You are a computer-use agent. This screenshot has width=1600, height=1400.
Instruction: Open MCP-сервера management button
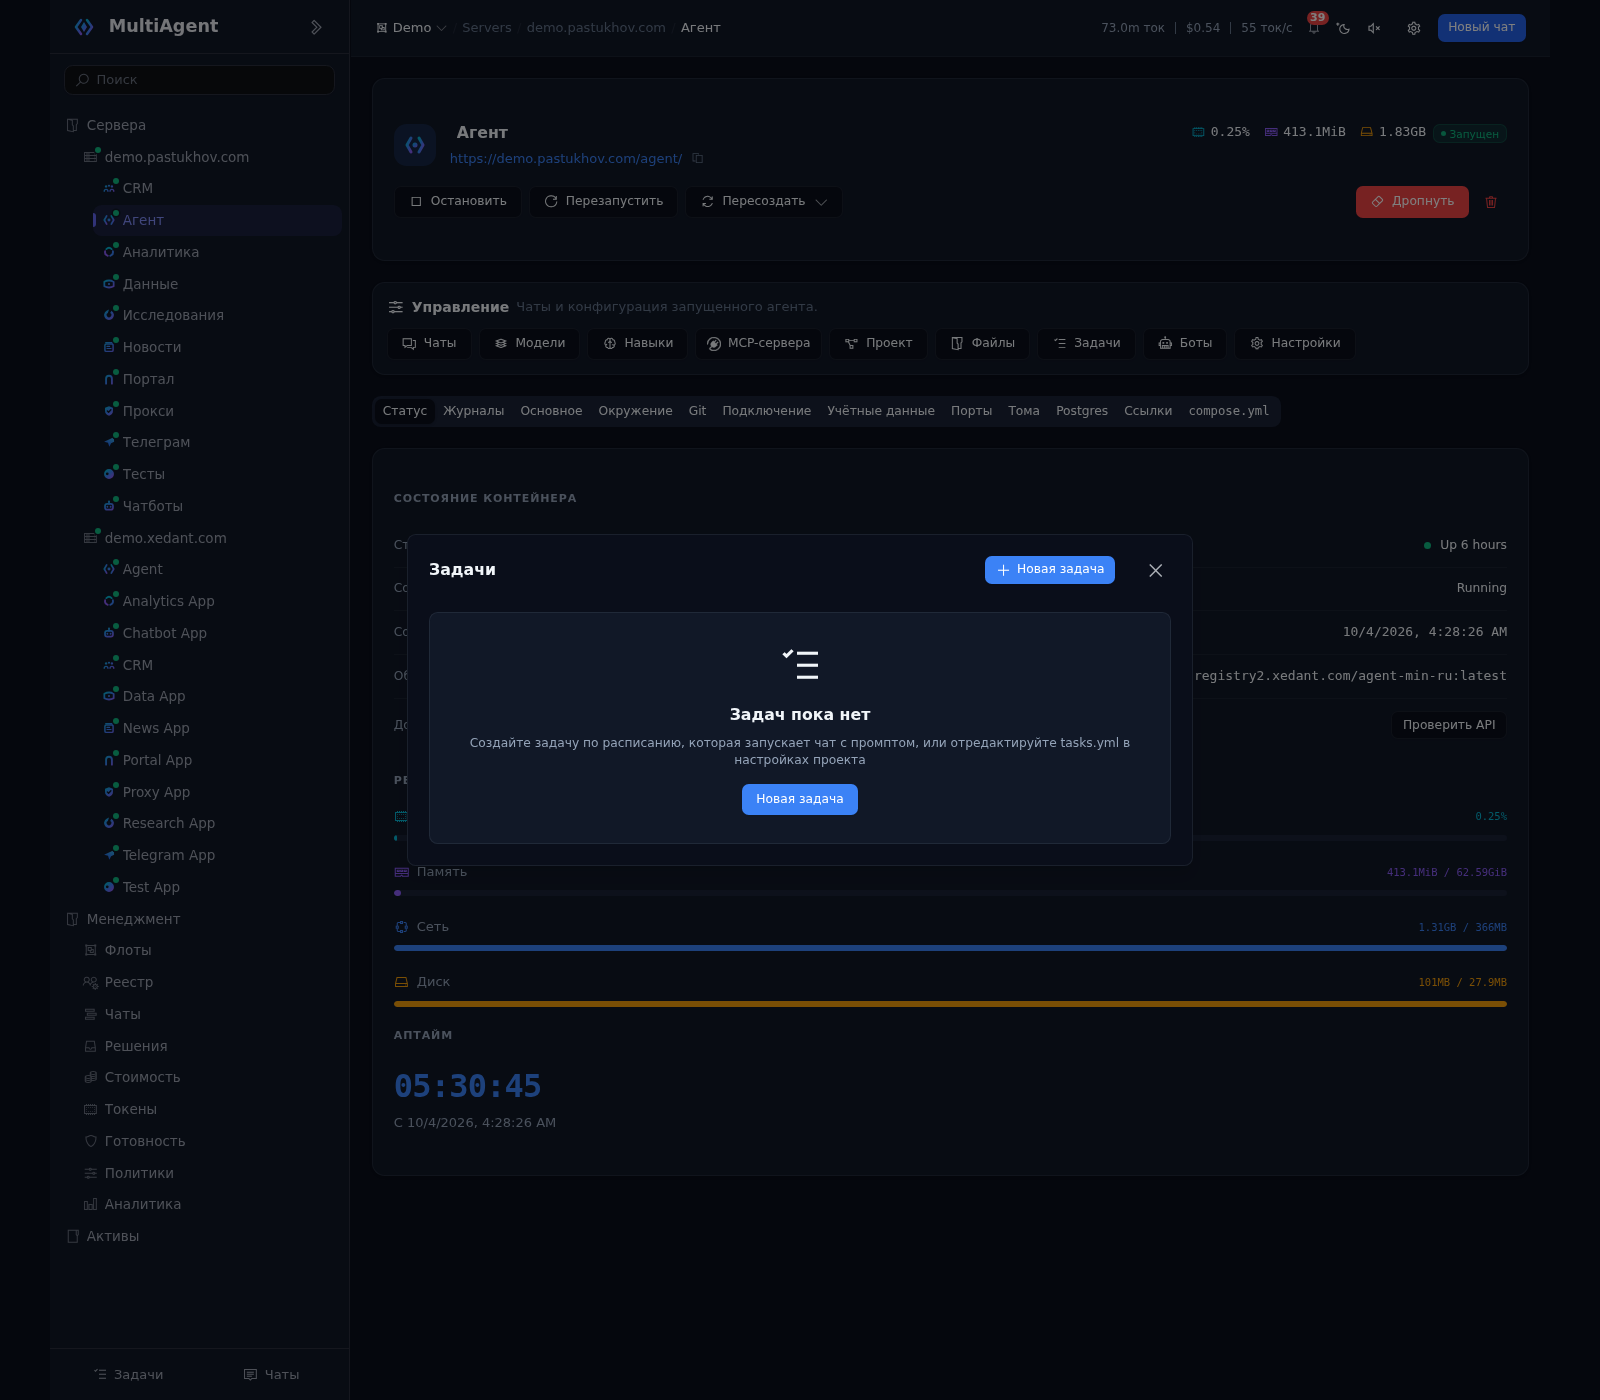759,344
